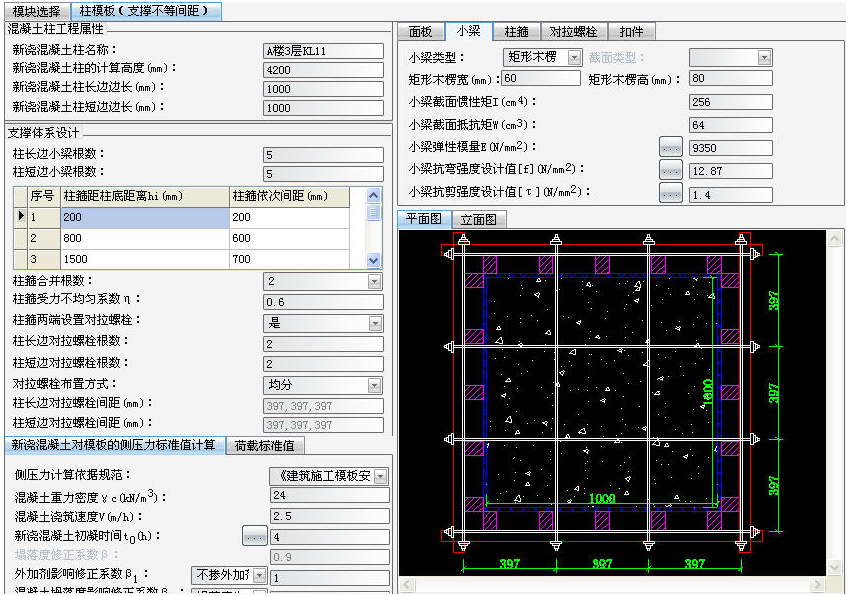Click the 矩形木楞宽 input field

pos(540,79)
